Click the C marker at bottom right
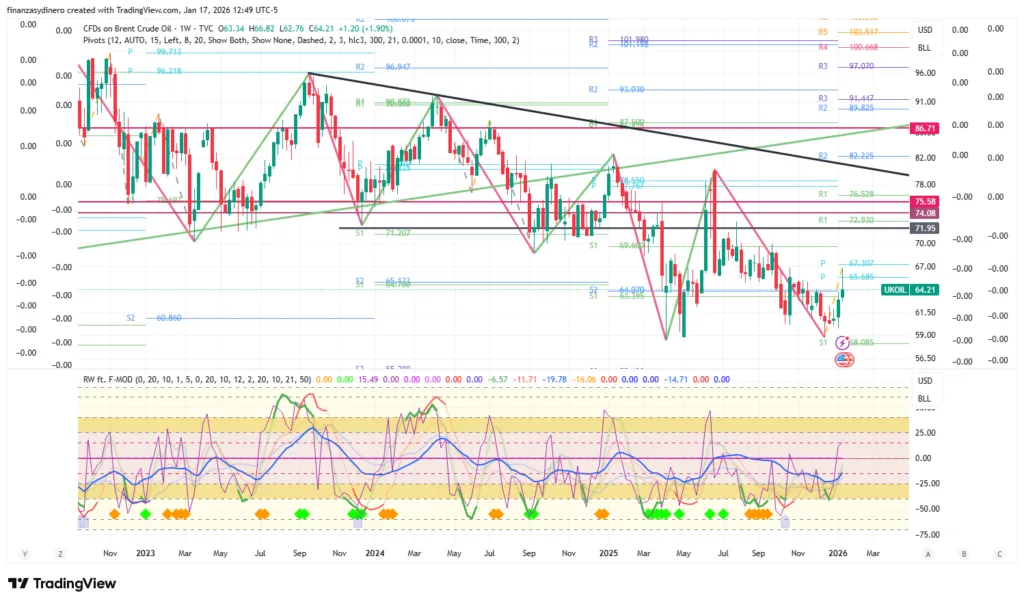The height and width of the screenshot is (604, 1024). pyautogui.click(x=999, y=552)
